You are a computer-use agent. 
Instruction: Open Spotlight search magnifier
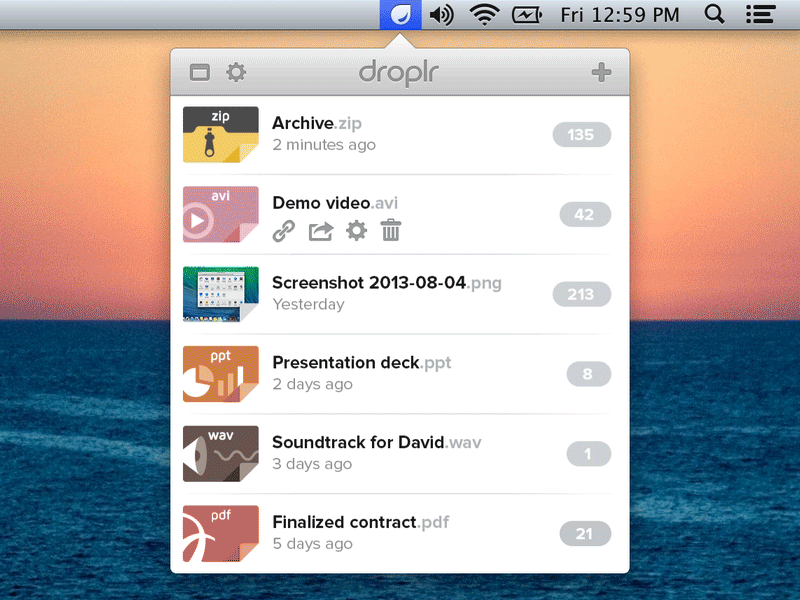point(714,14)
